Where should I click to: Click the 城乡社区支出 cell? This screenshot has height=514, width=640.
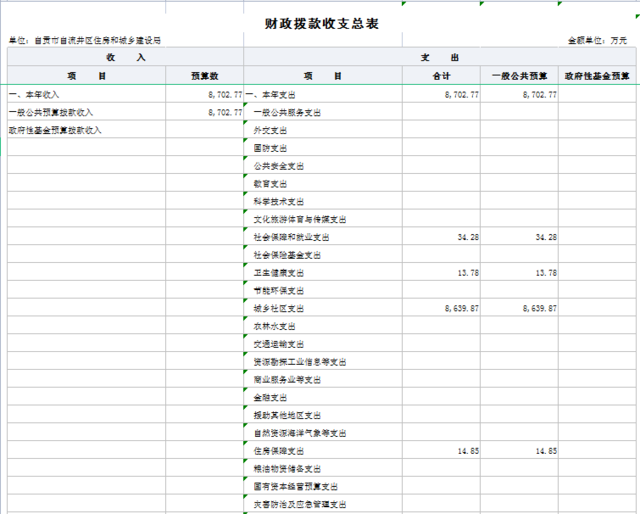point(279,309)
